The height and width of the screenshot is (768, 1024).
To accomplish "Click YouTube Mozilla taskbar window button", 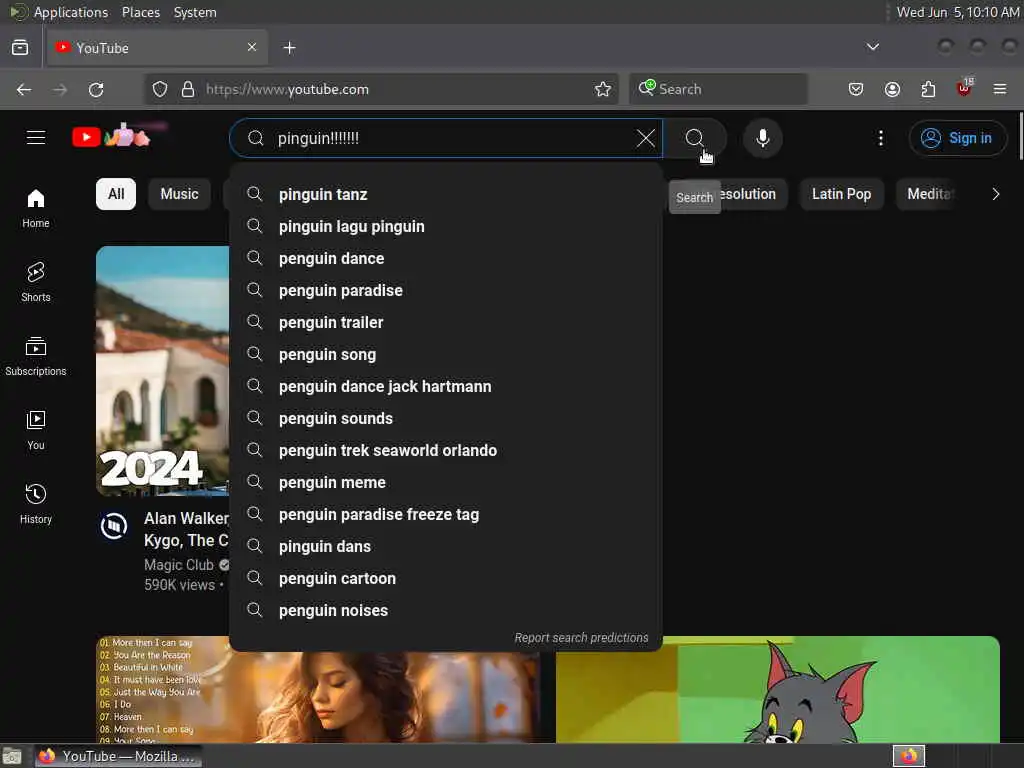I will tap(118, 756).
